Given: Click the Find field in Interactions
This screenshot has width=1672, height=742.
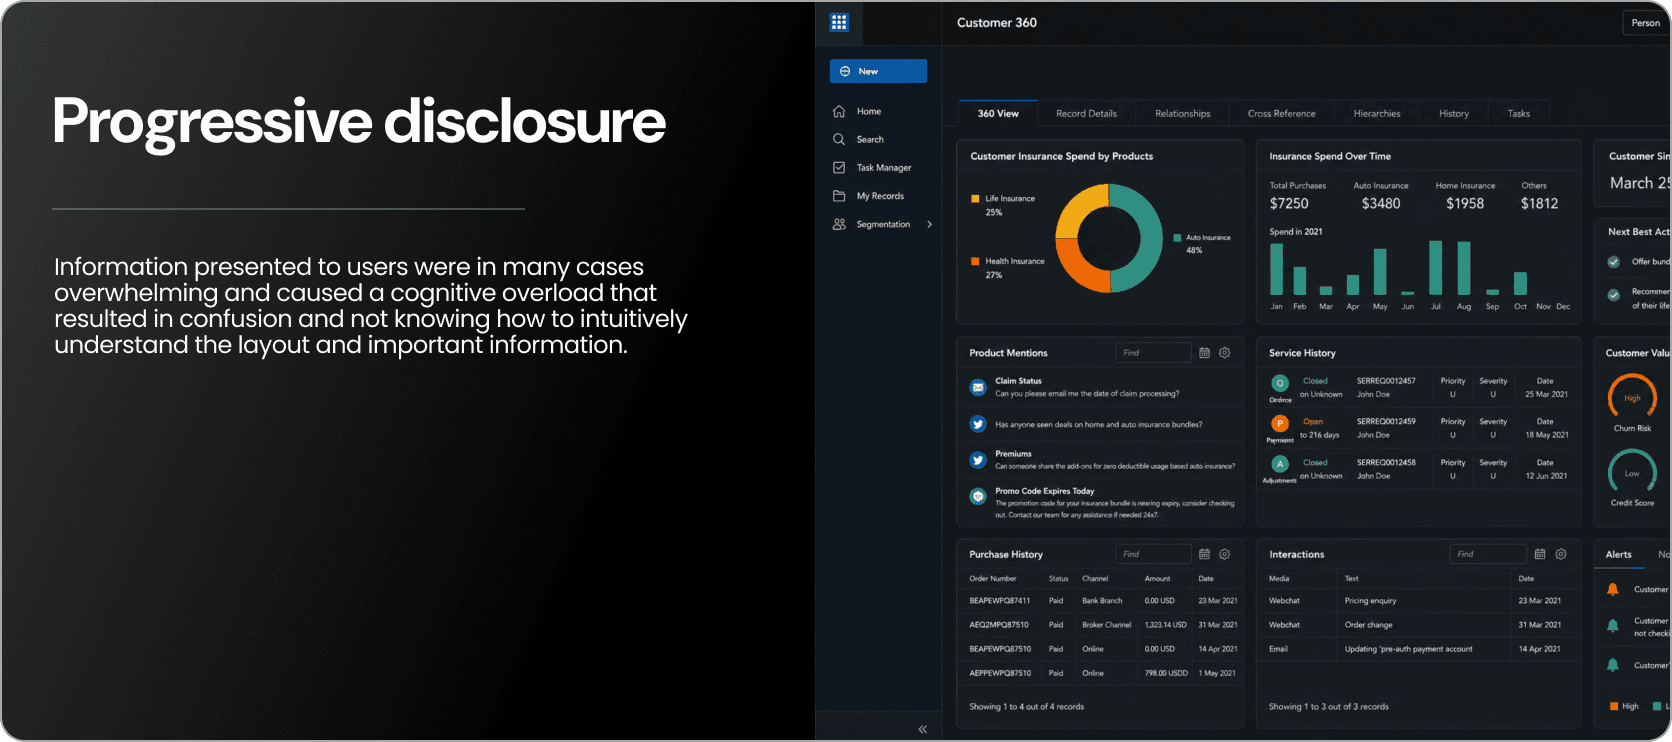Looking at the screenshot, I should pyautogui.click(x=1488, y=554).
